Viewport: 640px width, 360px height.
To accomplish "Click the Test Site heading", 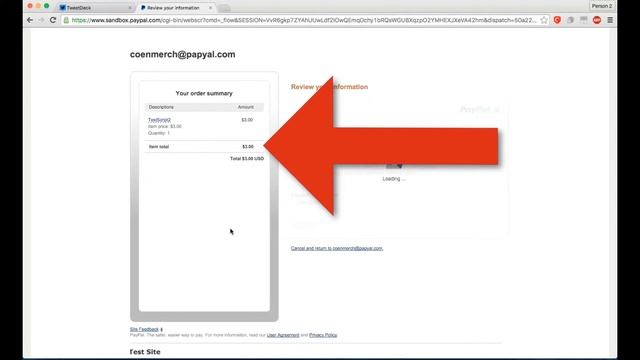I will coord(145,352).
